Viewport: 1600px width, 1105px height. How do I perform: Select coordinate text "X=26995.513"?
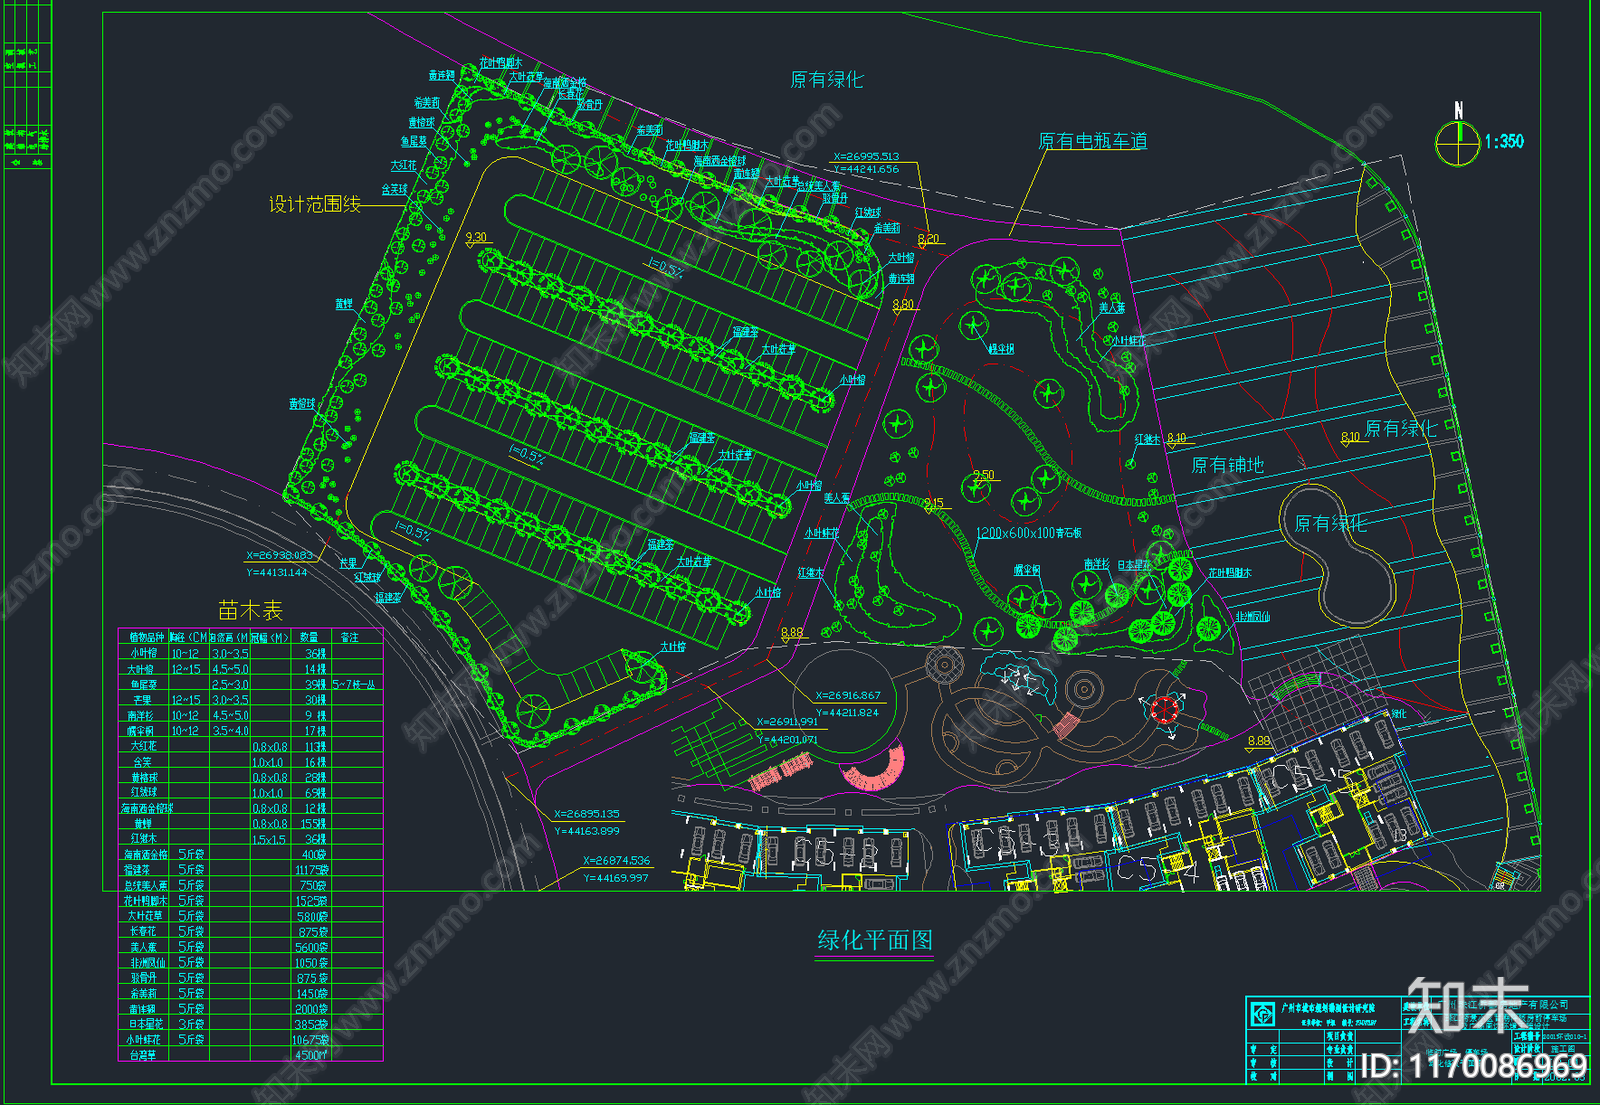(866, 156)
